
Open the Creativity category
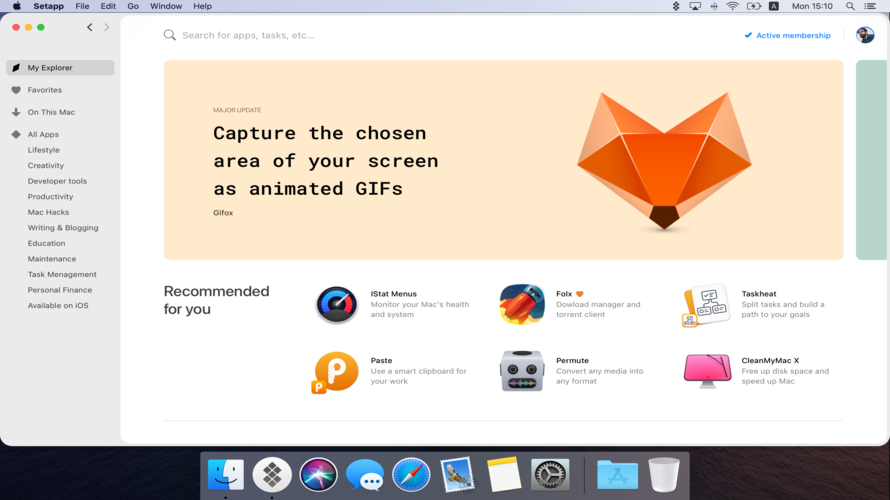coord(46,166)
